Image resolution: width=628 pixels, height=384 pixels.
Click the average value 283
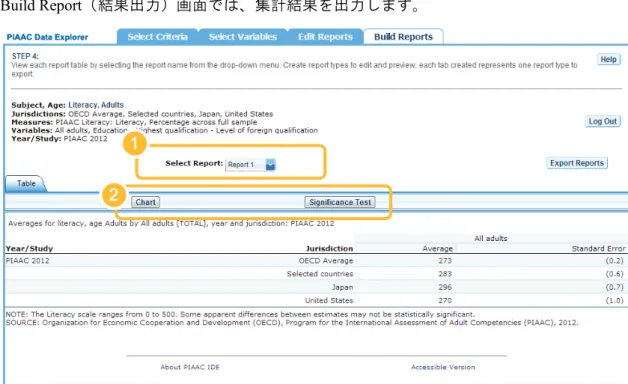click(445, 274)
